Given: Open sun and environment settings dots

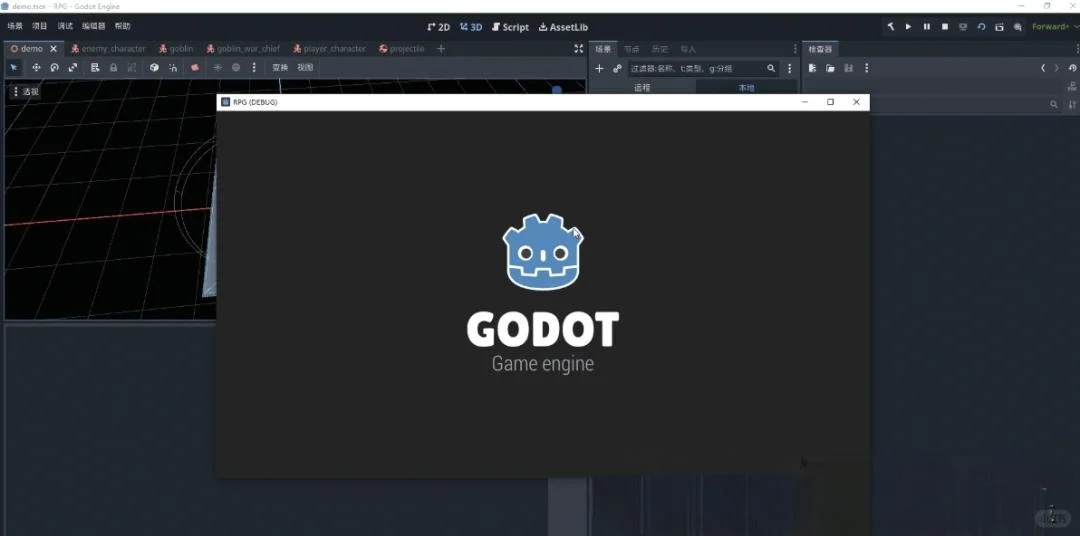Looking at the screenshot, I should click(253, 68).
